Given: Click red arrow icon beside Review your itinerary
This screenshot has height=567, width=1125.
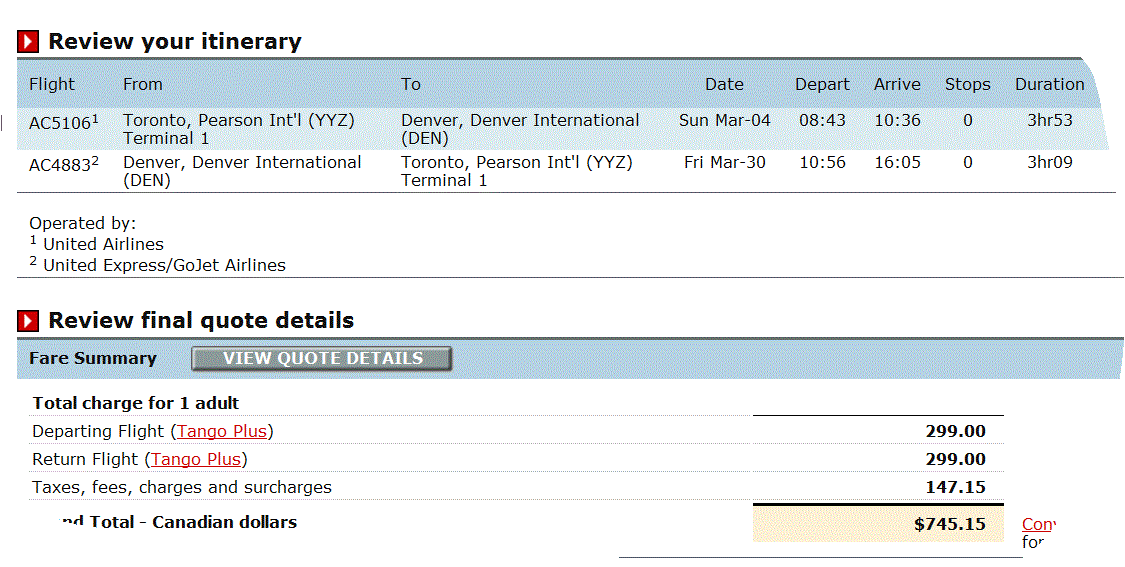Looking at the screenshot, I should [x=28, y=42].
